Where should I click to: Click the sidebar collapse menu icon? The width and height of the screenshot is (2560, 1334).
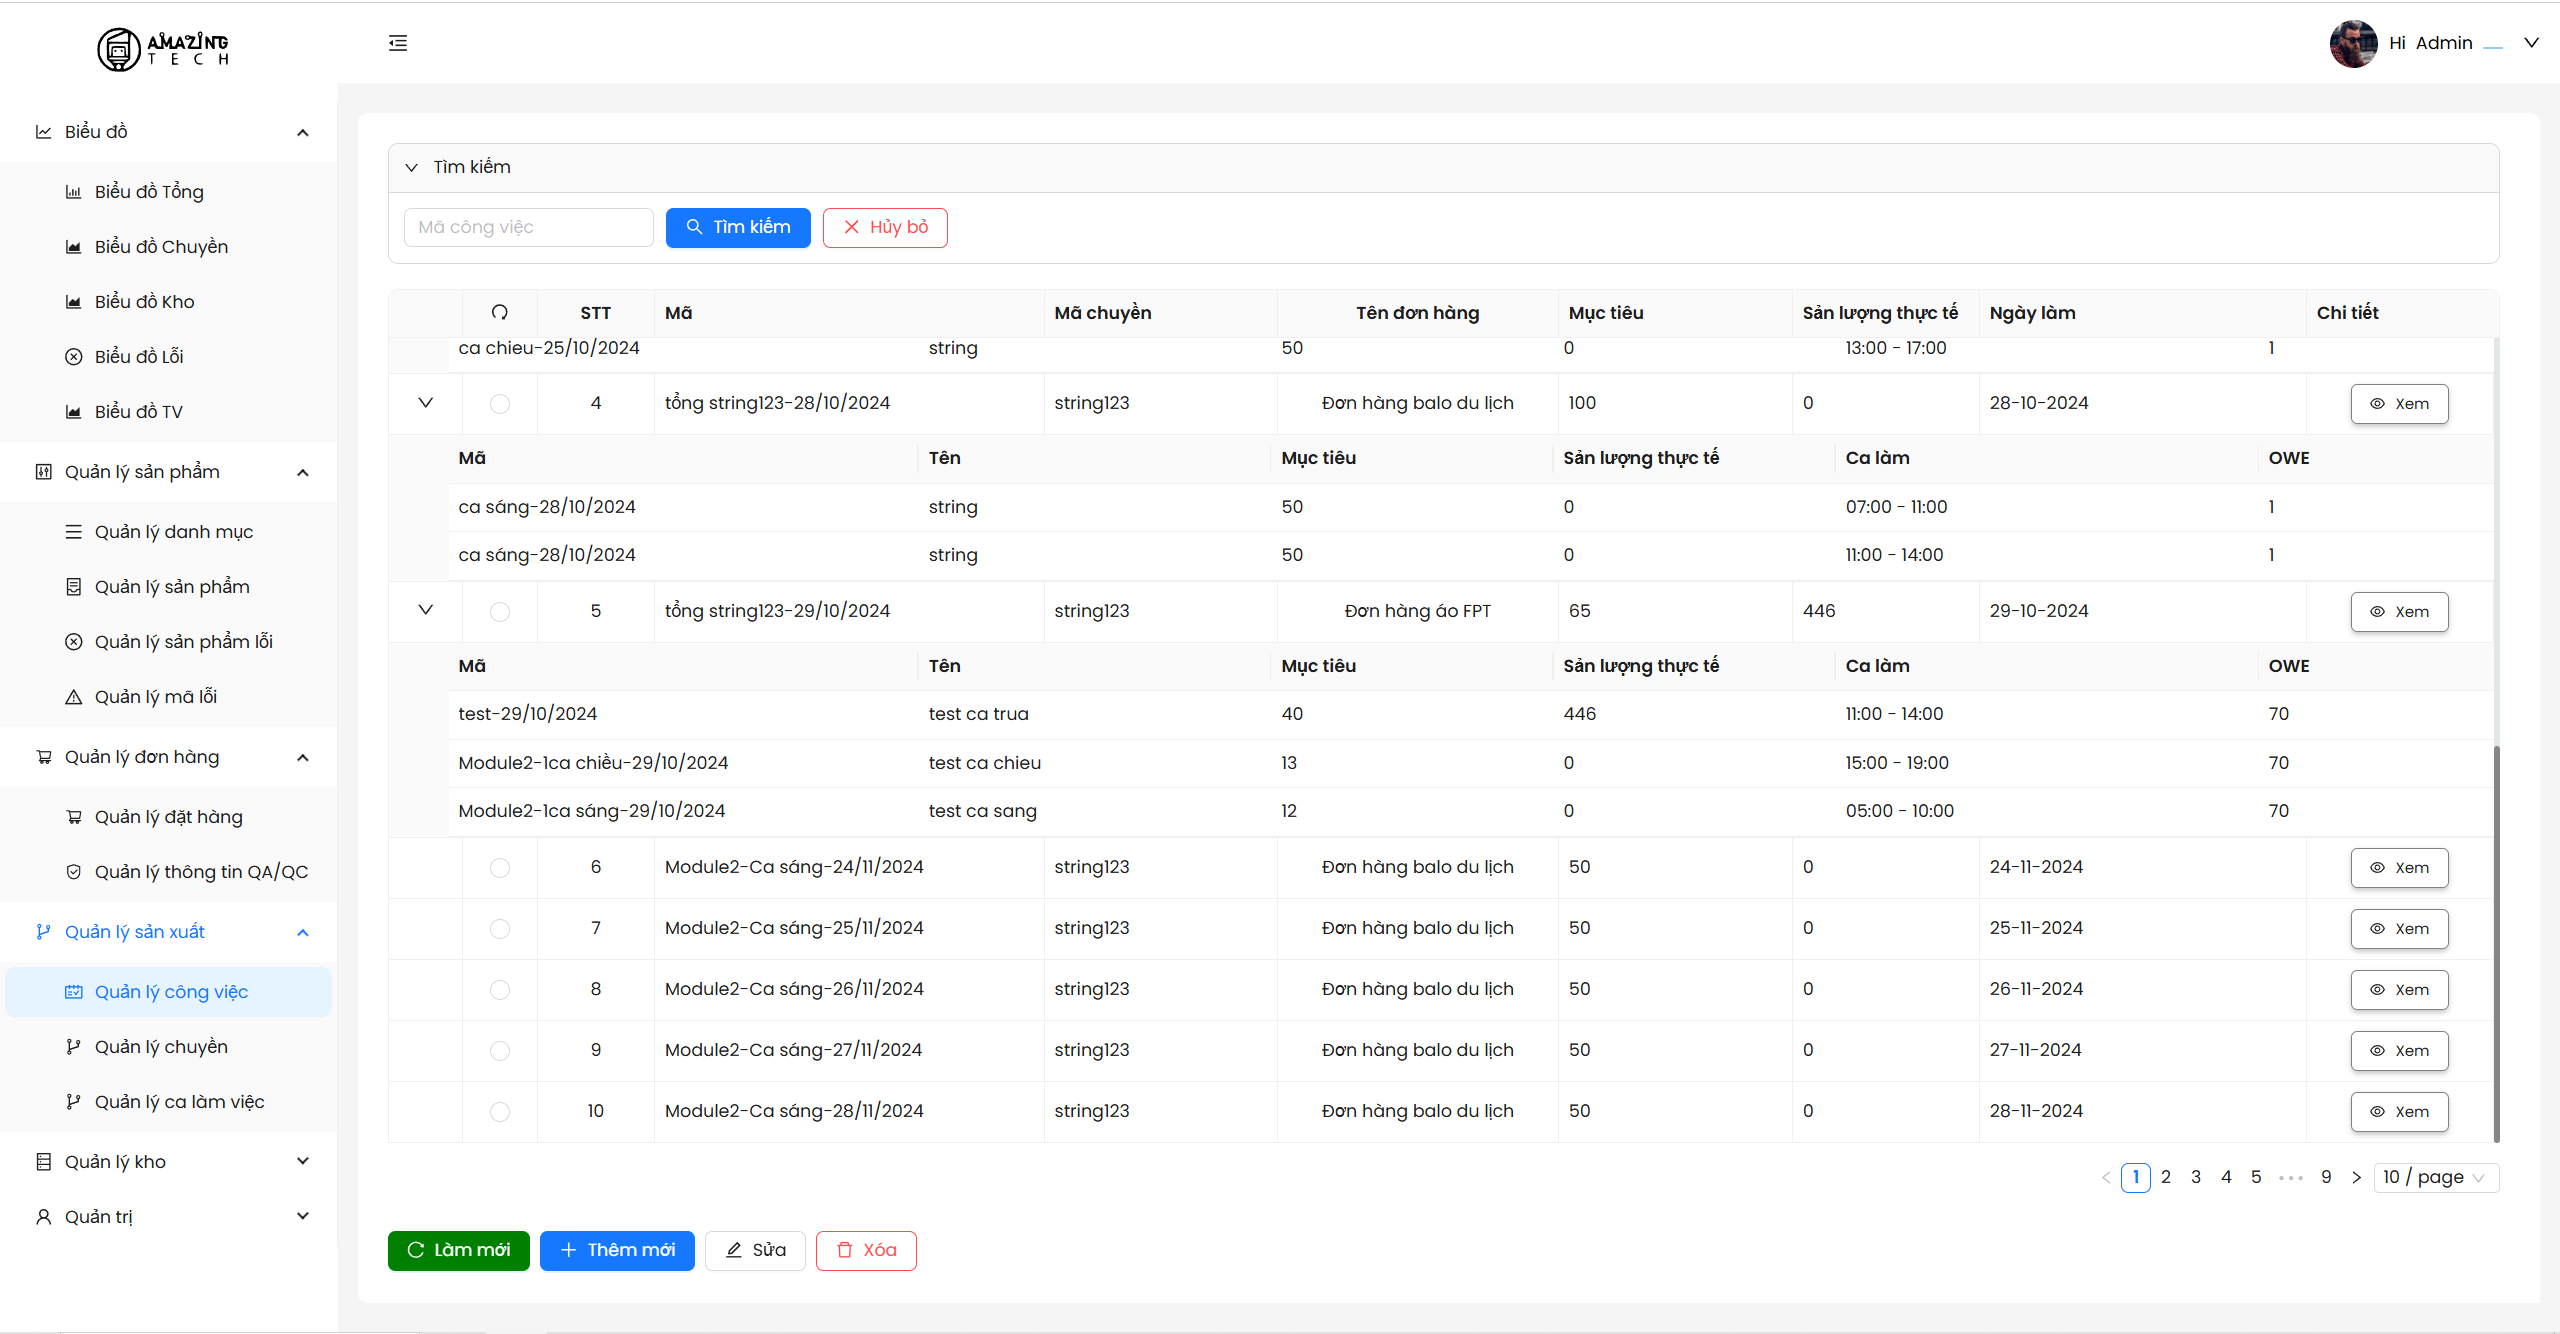pos(398,43)
